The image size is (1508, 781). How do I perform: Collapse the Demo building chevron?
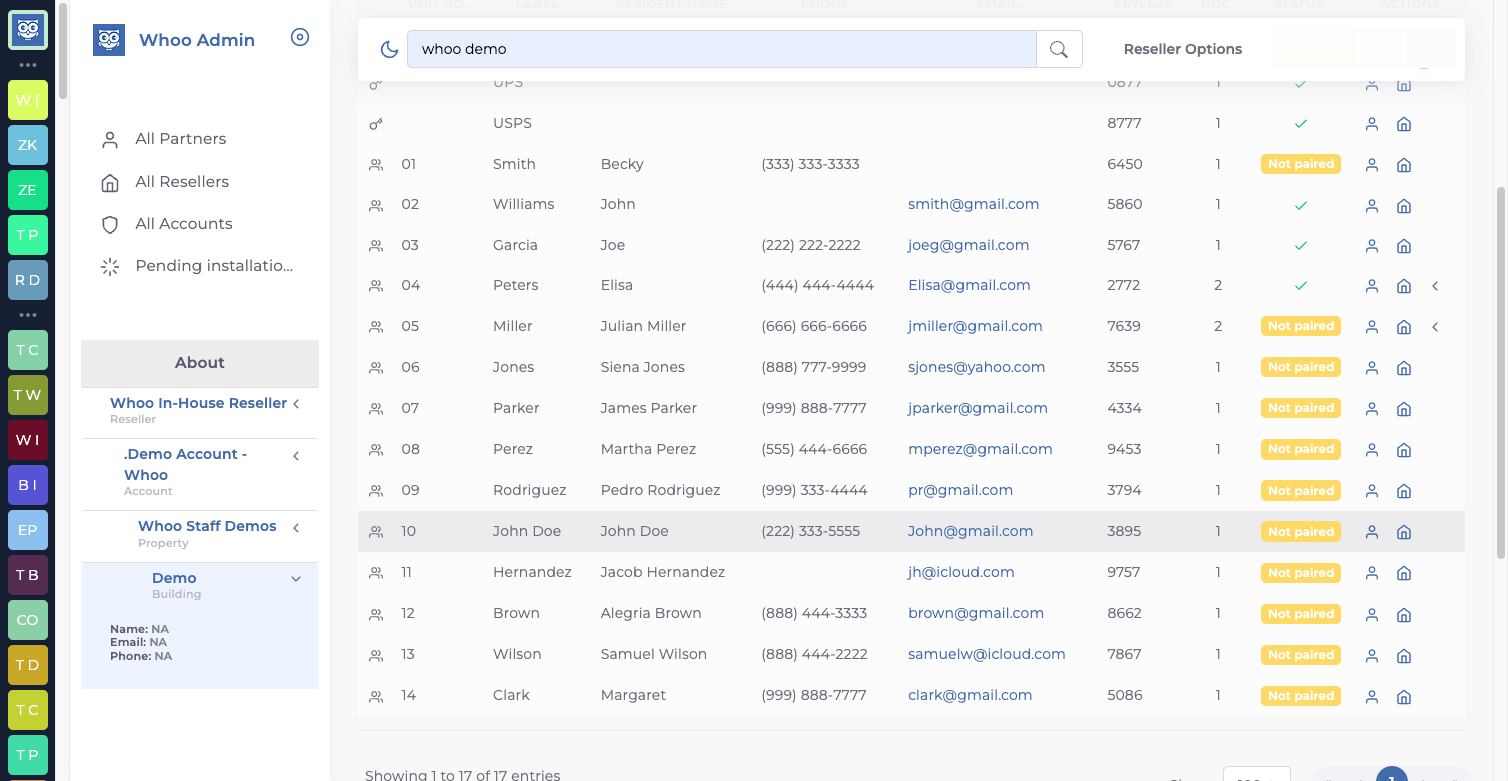click(296, 579)
